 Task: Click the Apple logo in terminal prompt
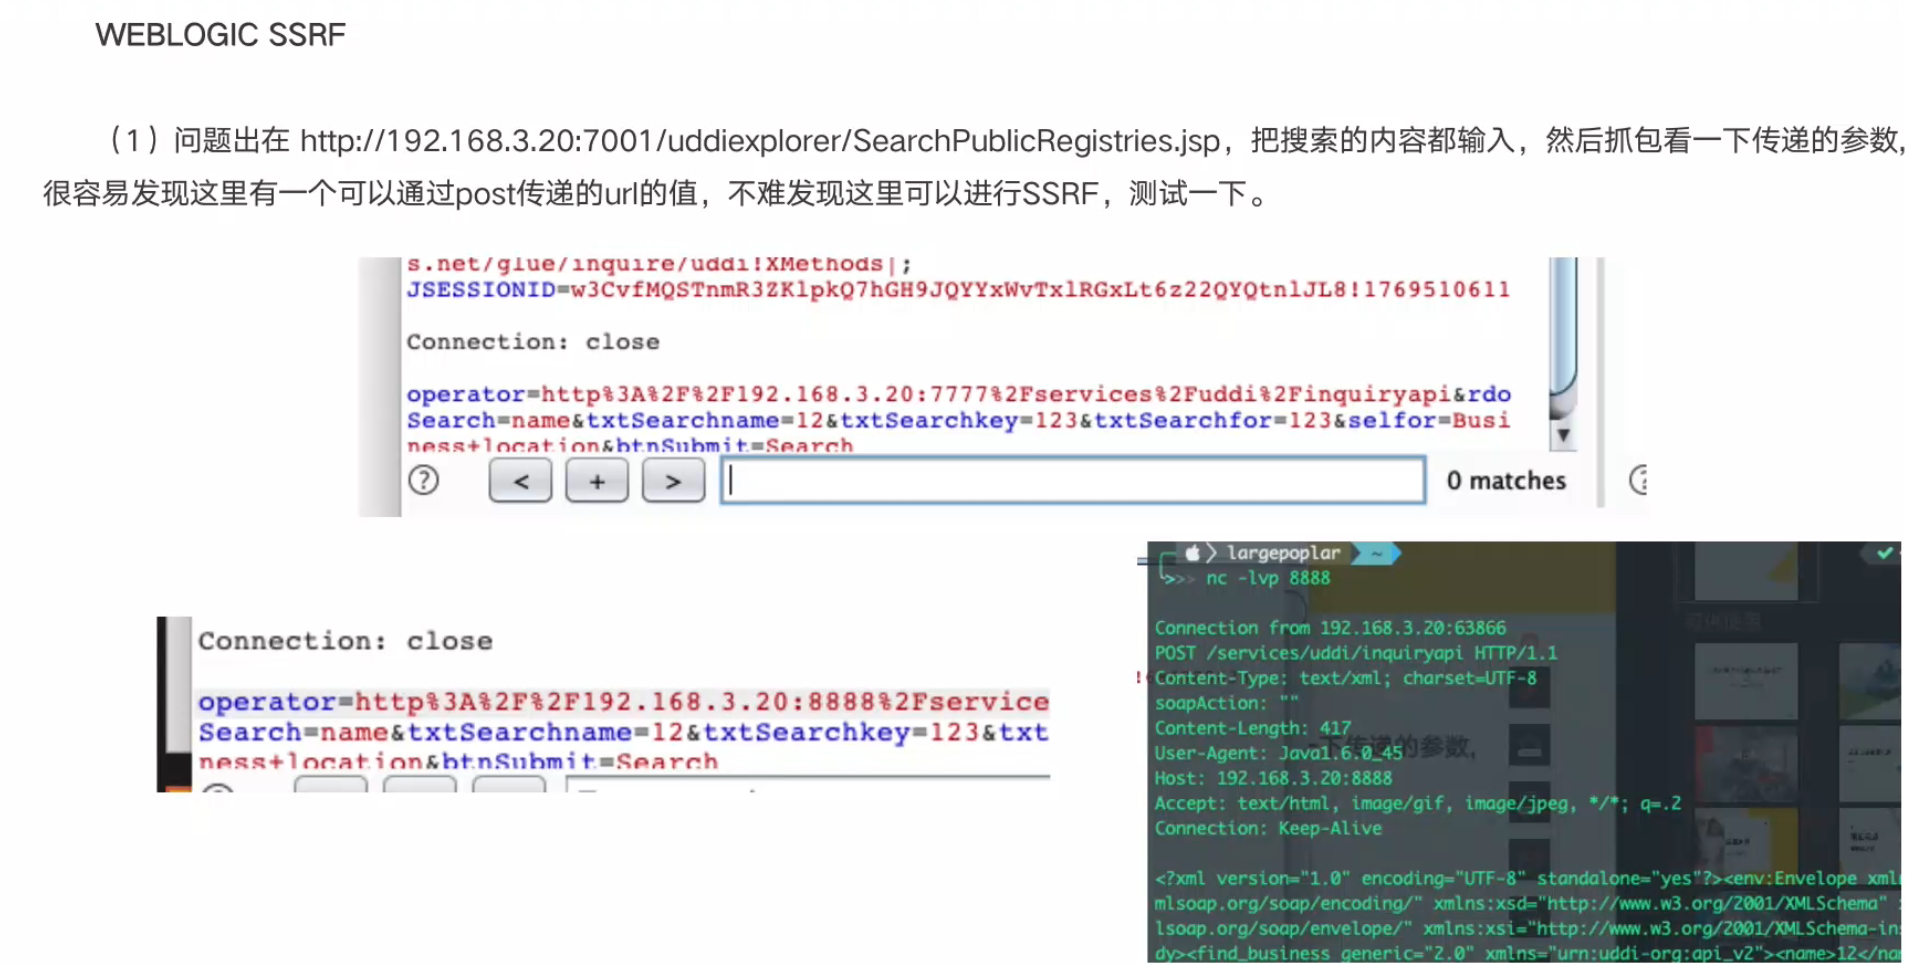point(1192,552)
